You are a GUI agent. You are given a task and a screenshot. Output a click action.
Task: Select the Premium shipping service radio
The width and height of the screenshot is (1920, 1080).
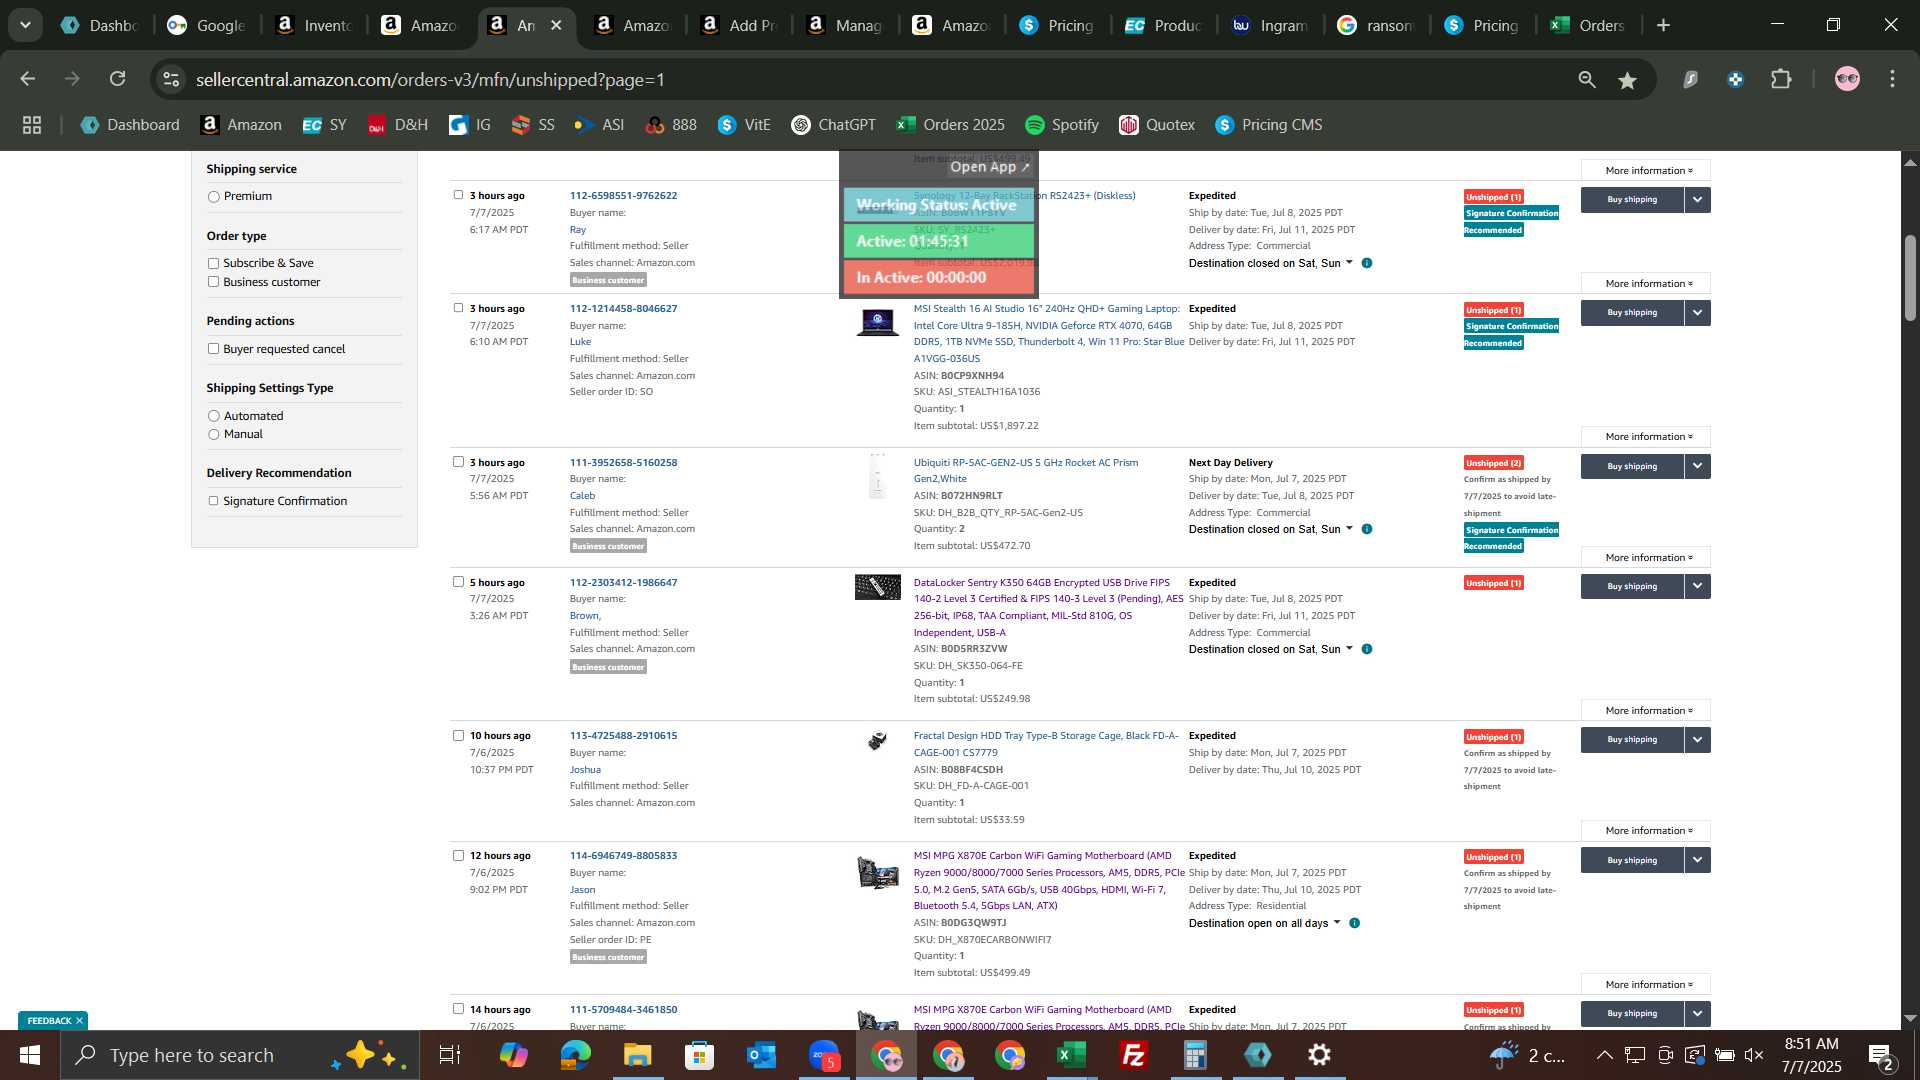pos(213,197)
